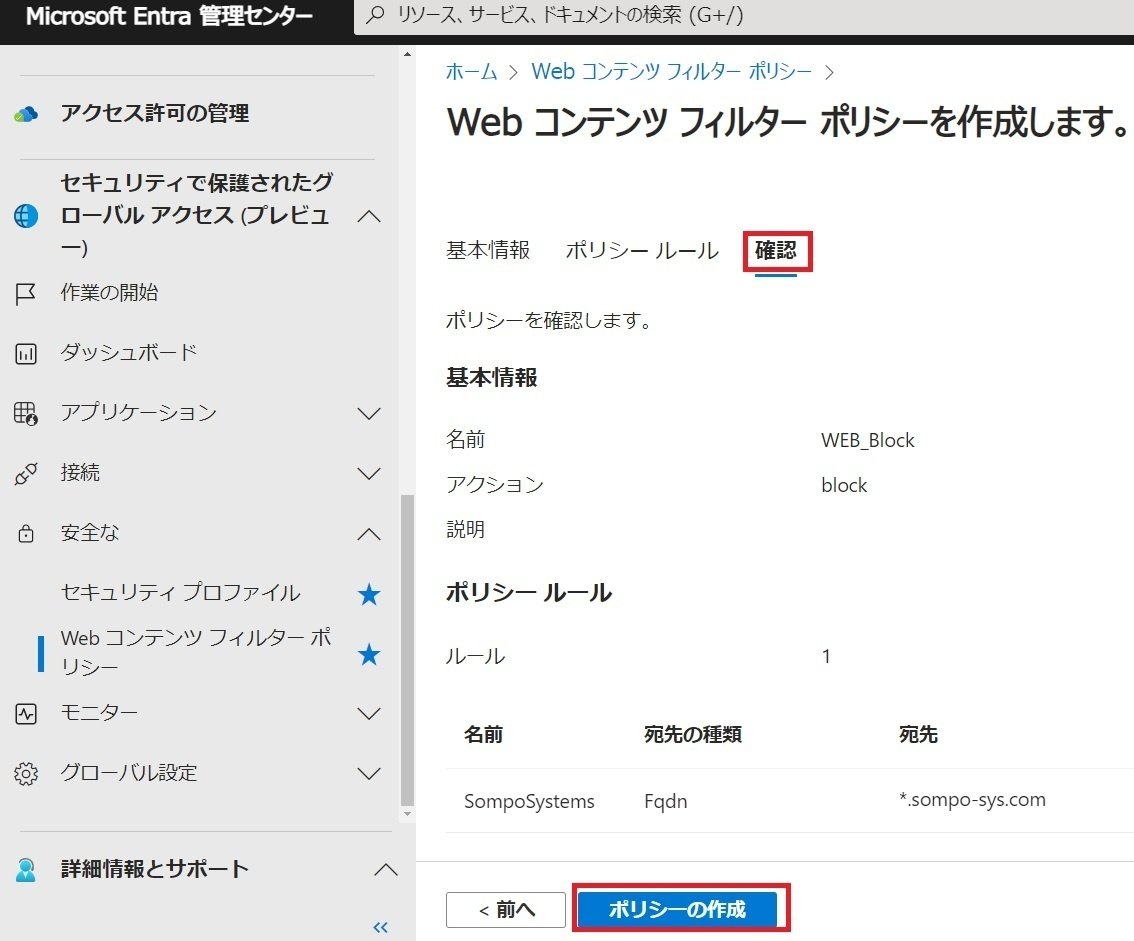Click the plug icon beside 接続
The height and width of the screenshot is (941, 1134).
(25, 474)
